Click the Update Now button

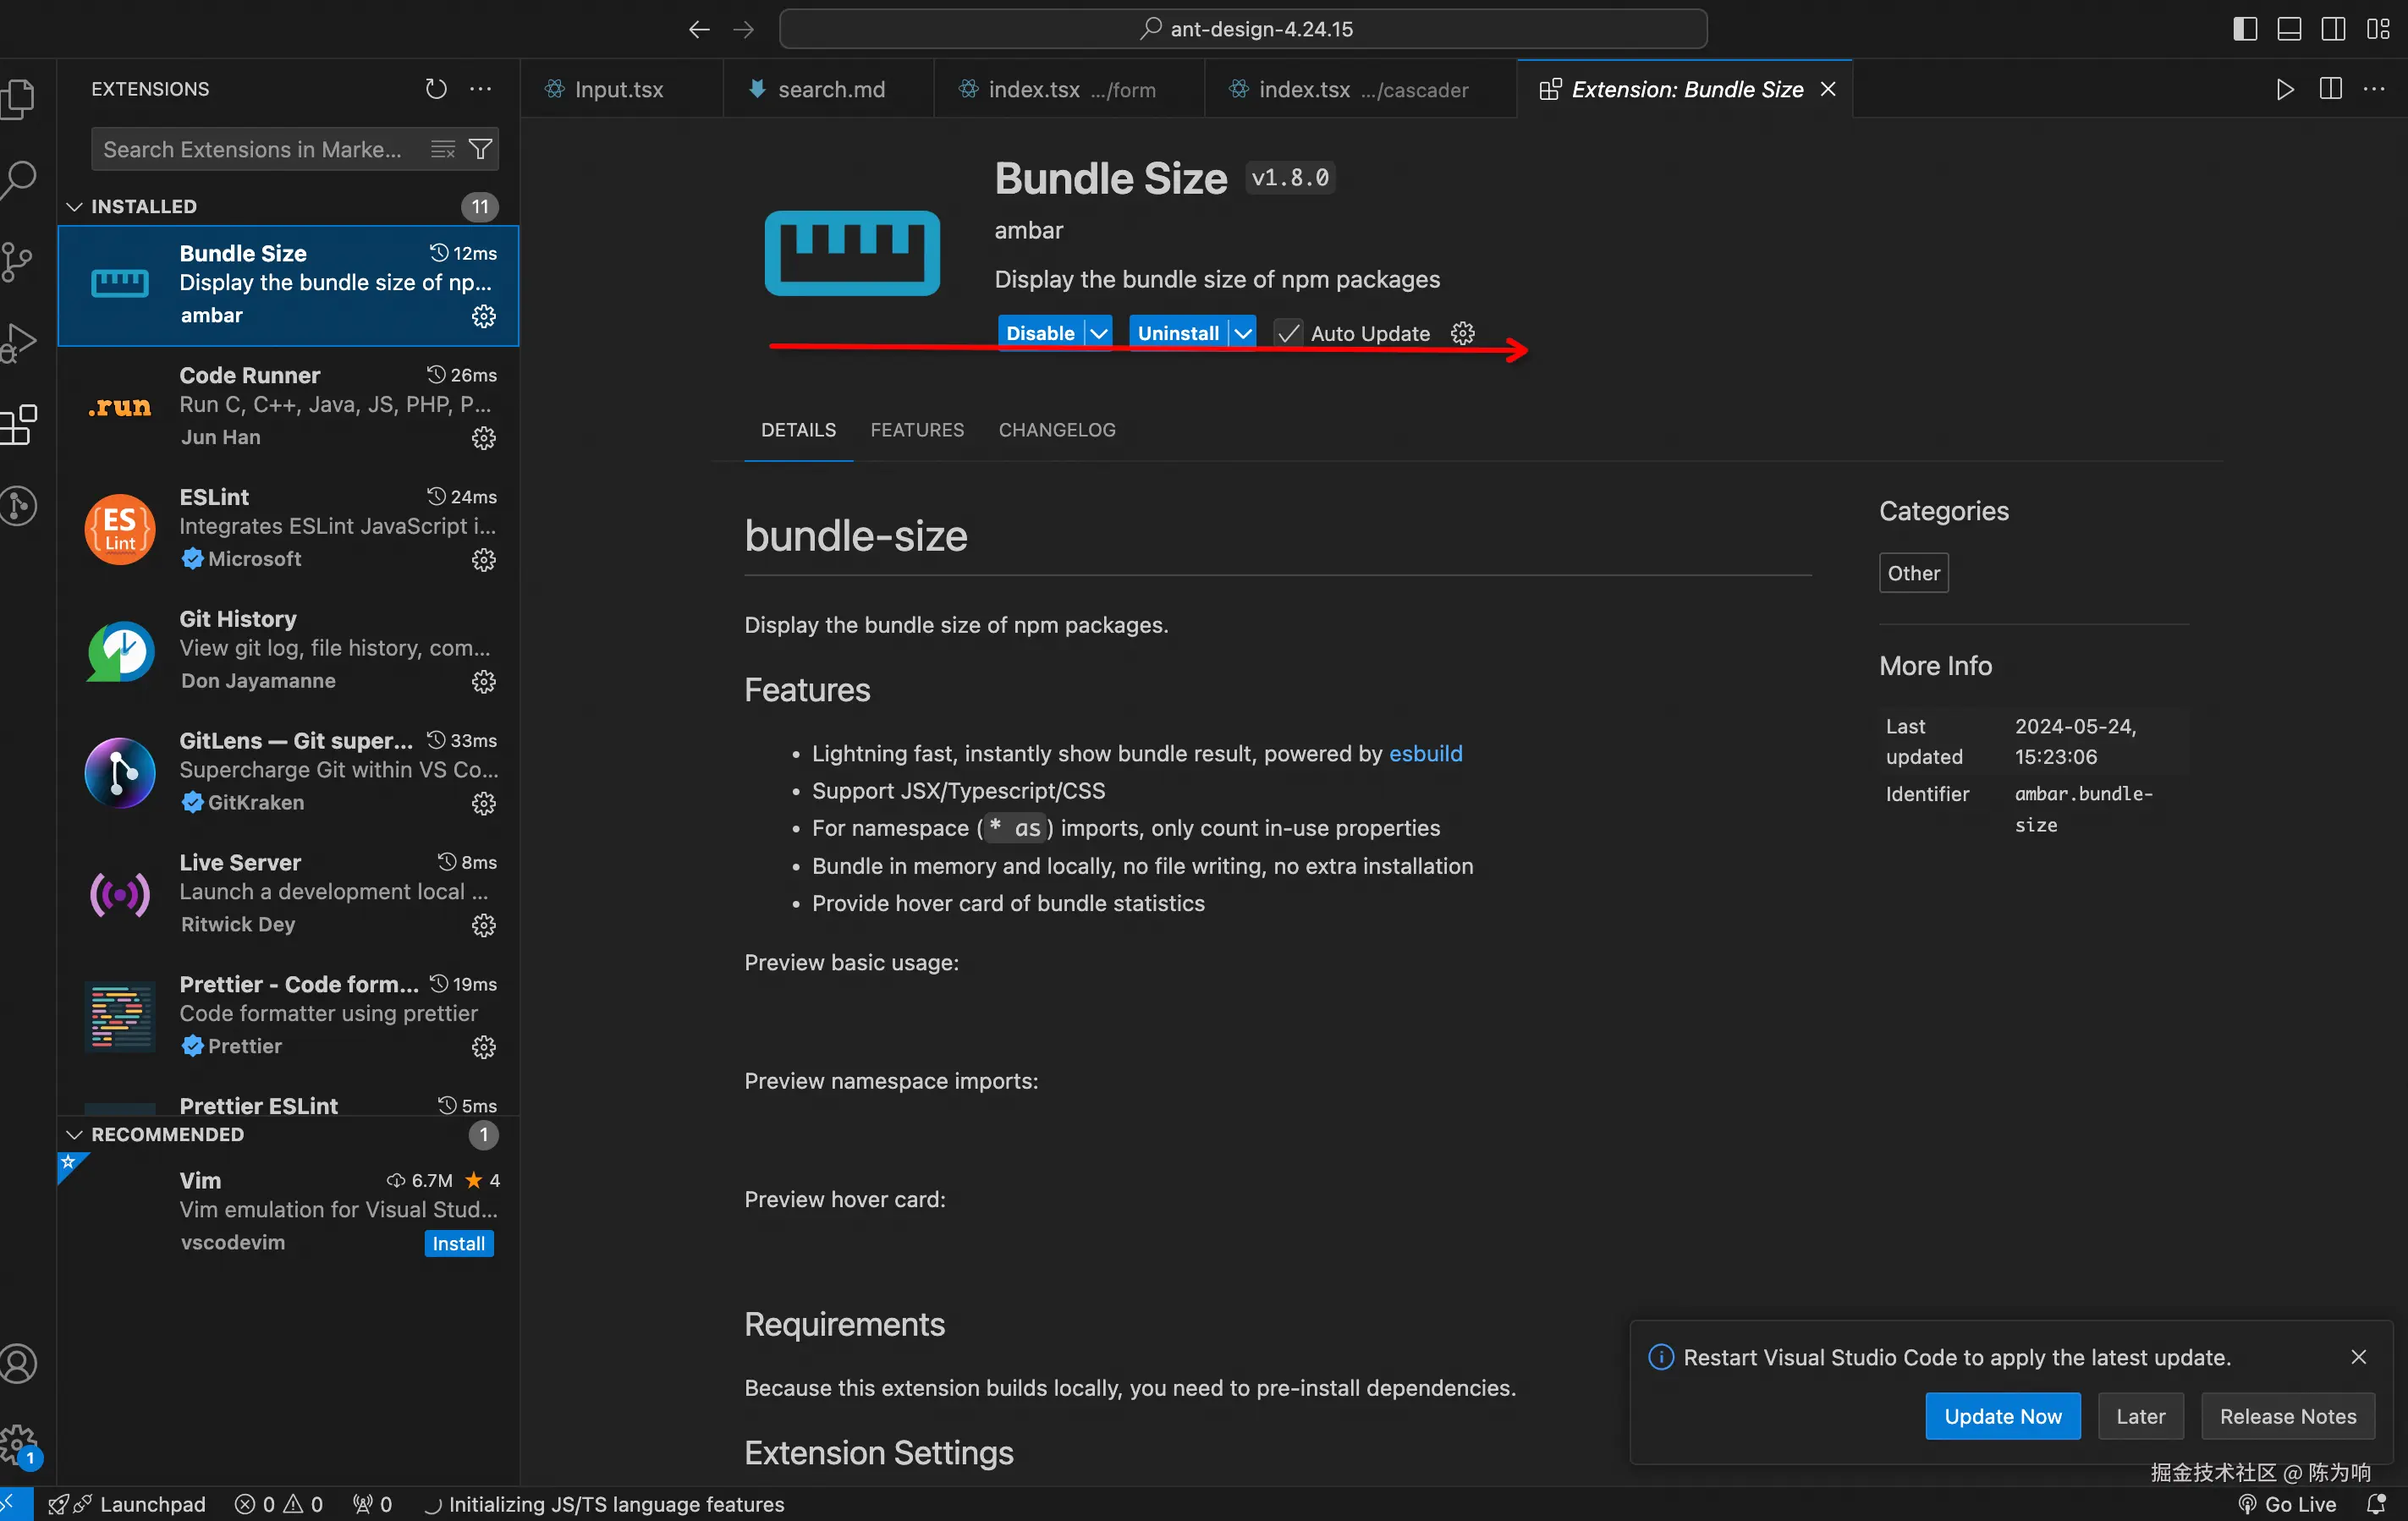point(2002,1415)
